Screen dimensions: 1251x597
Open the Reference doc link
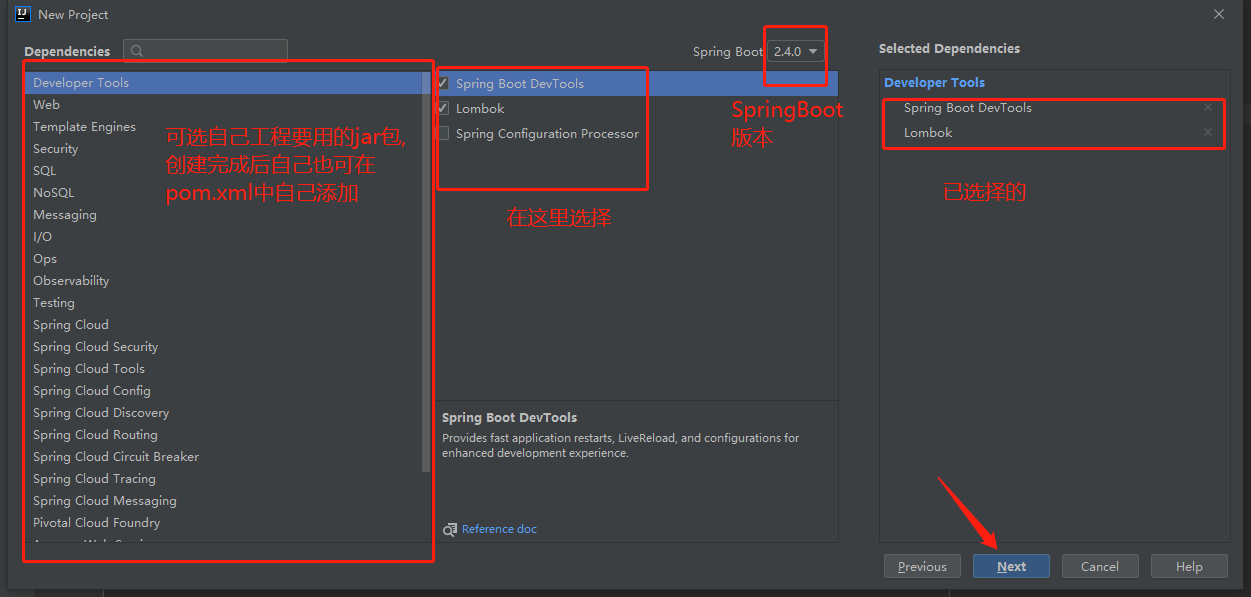click(x=499, y=529)
